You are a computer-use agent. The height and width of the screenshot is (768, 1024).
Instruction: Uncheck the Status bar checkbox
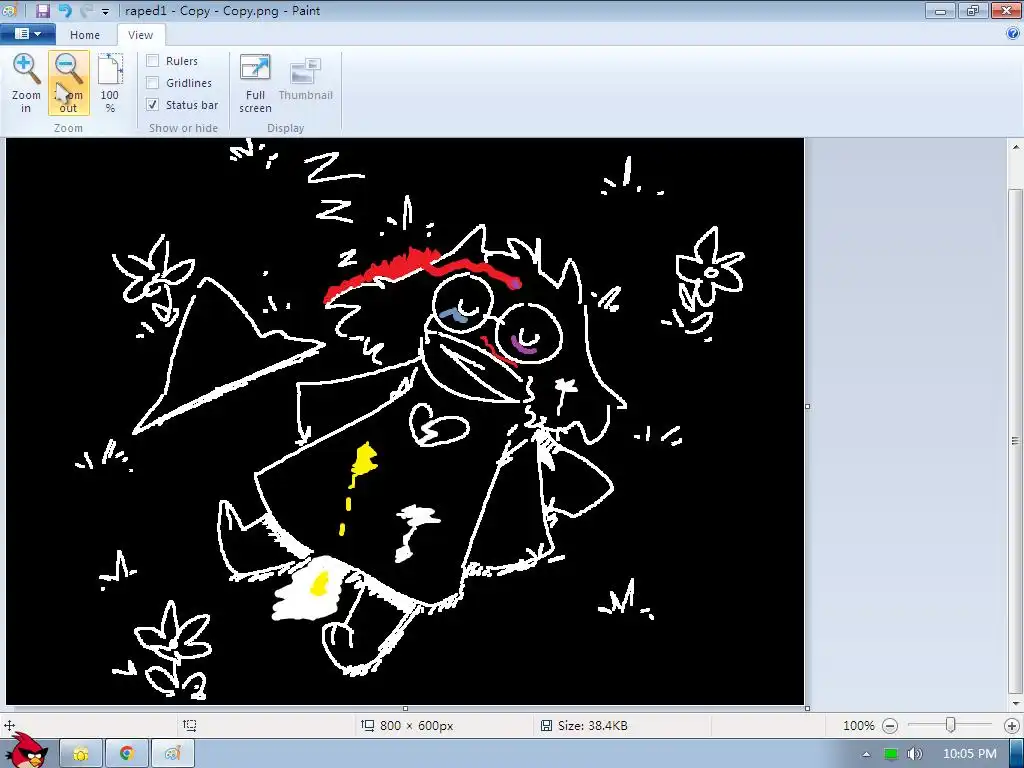click(x=152, y=104)
